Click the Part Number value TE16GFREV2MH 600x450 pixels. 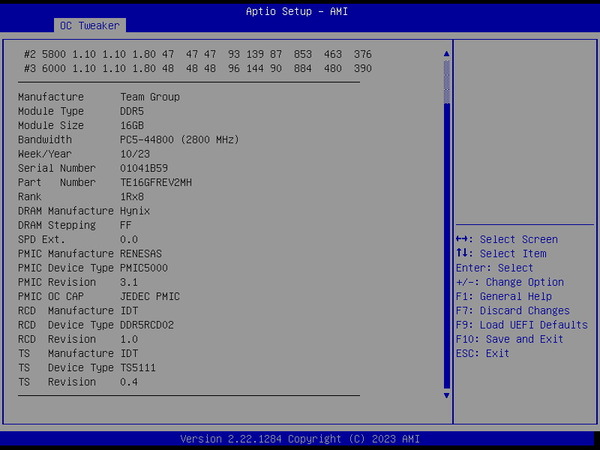(156, 183)
